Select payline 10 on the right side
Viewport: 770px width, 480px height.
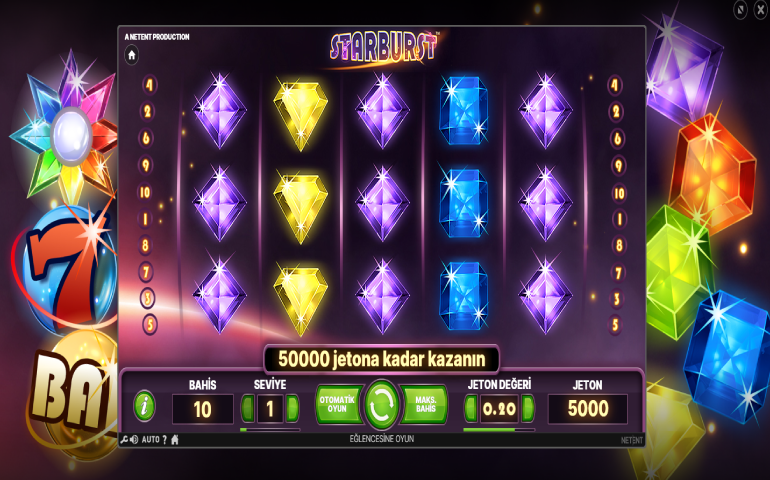click(x=619, y=194)
